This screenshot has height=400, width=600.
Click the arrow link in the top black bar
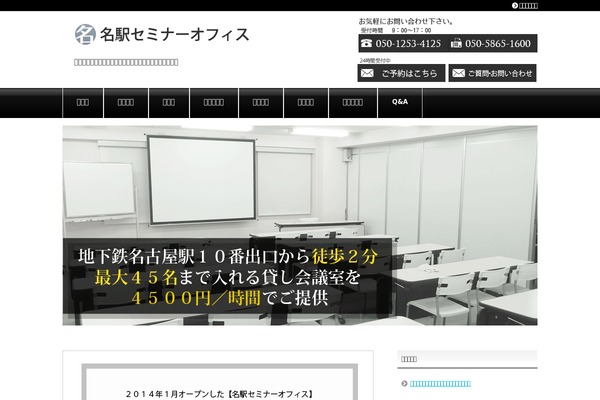click(x=525, y=5)
